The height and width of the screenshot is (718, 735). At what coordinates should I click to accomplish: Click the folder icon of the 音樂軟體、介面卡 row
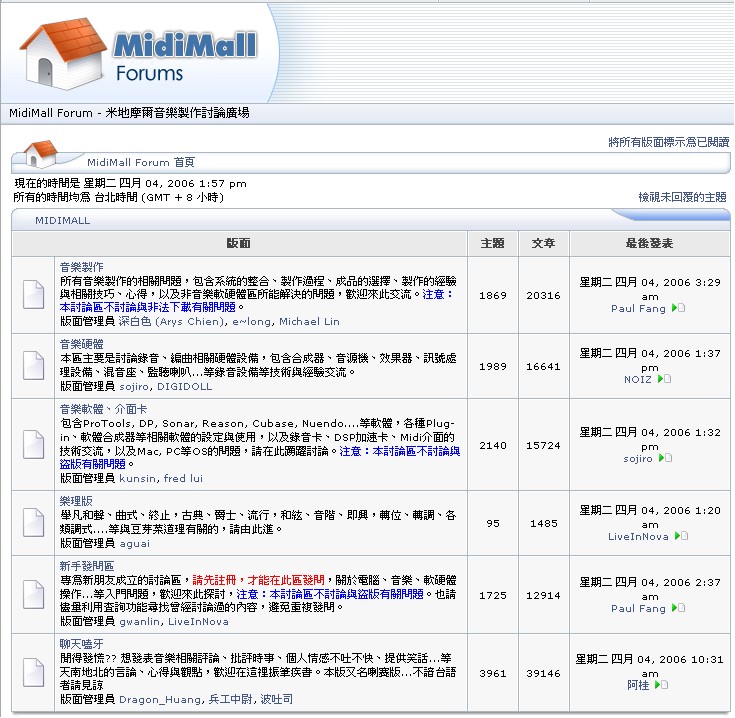pos(33,444)
